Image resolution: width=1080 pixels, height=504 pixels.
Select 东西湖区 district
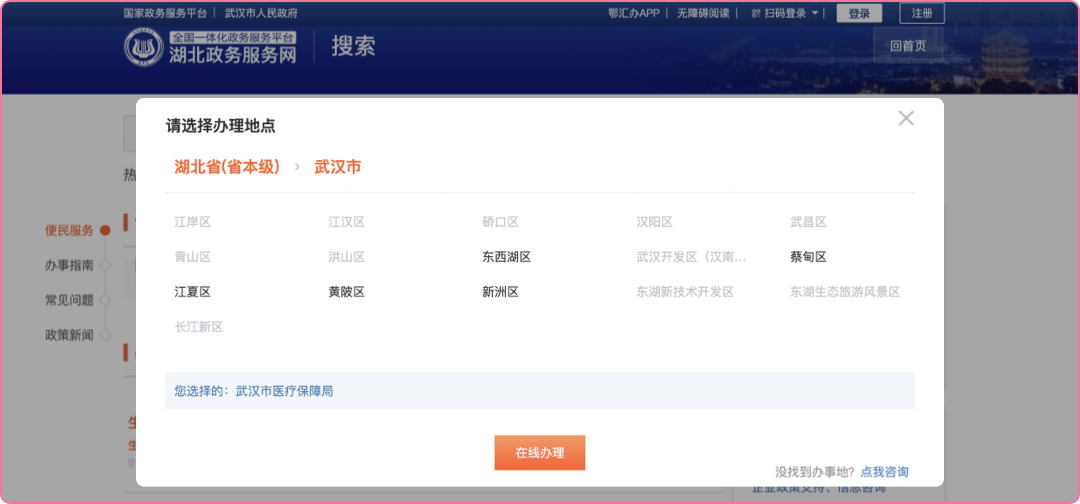tap(506, 257)
